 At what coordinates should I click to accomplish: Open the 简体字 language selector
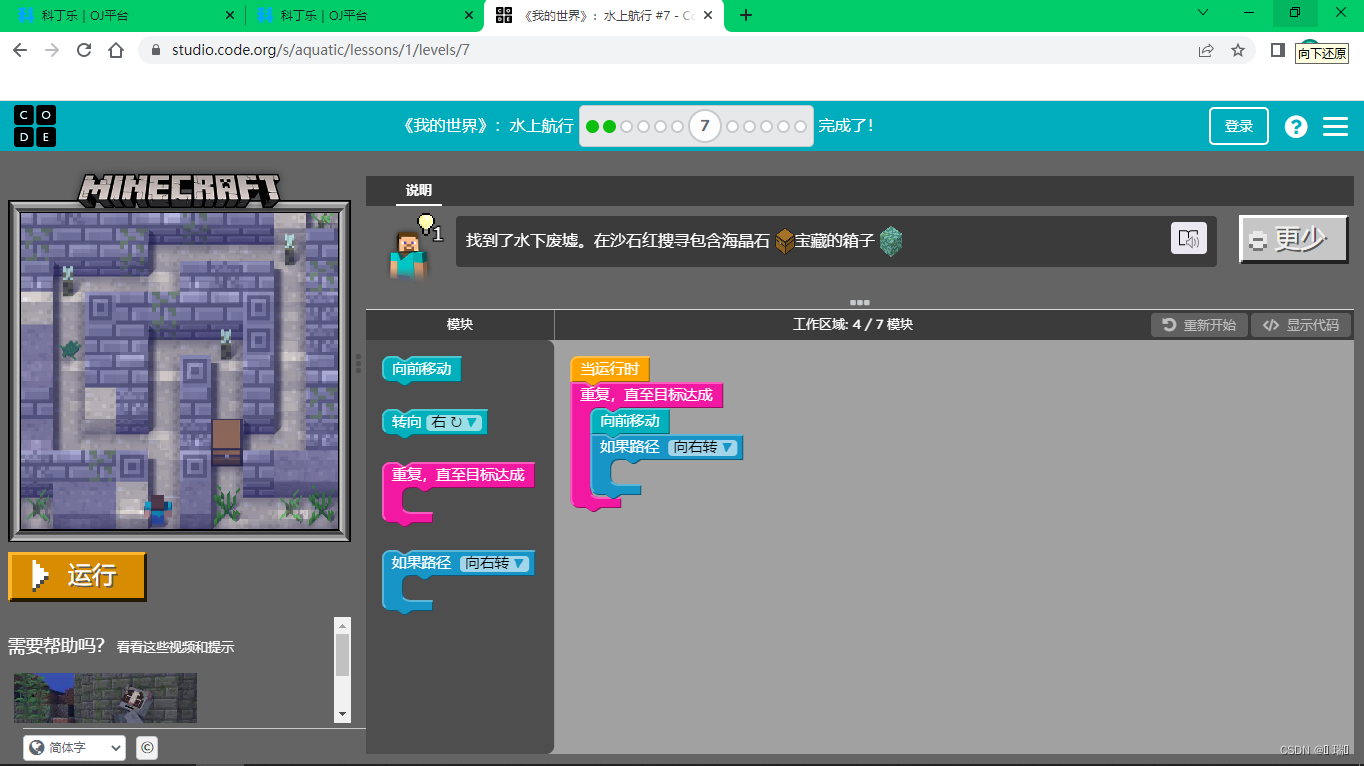75,747
